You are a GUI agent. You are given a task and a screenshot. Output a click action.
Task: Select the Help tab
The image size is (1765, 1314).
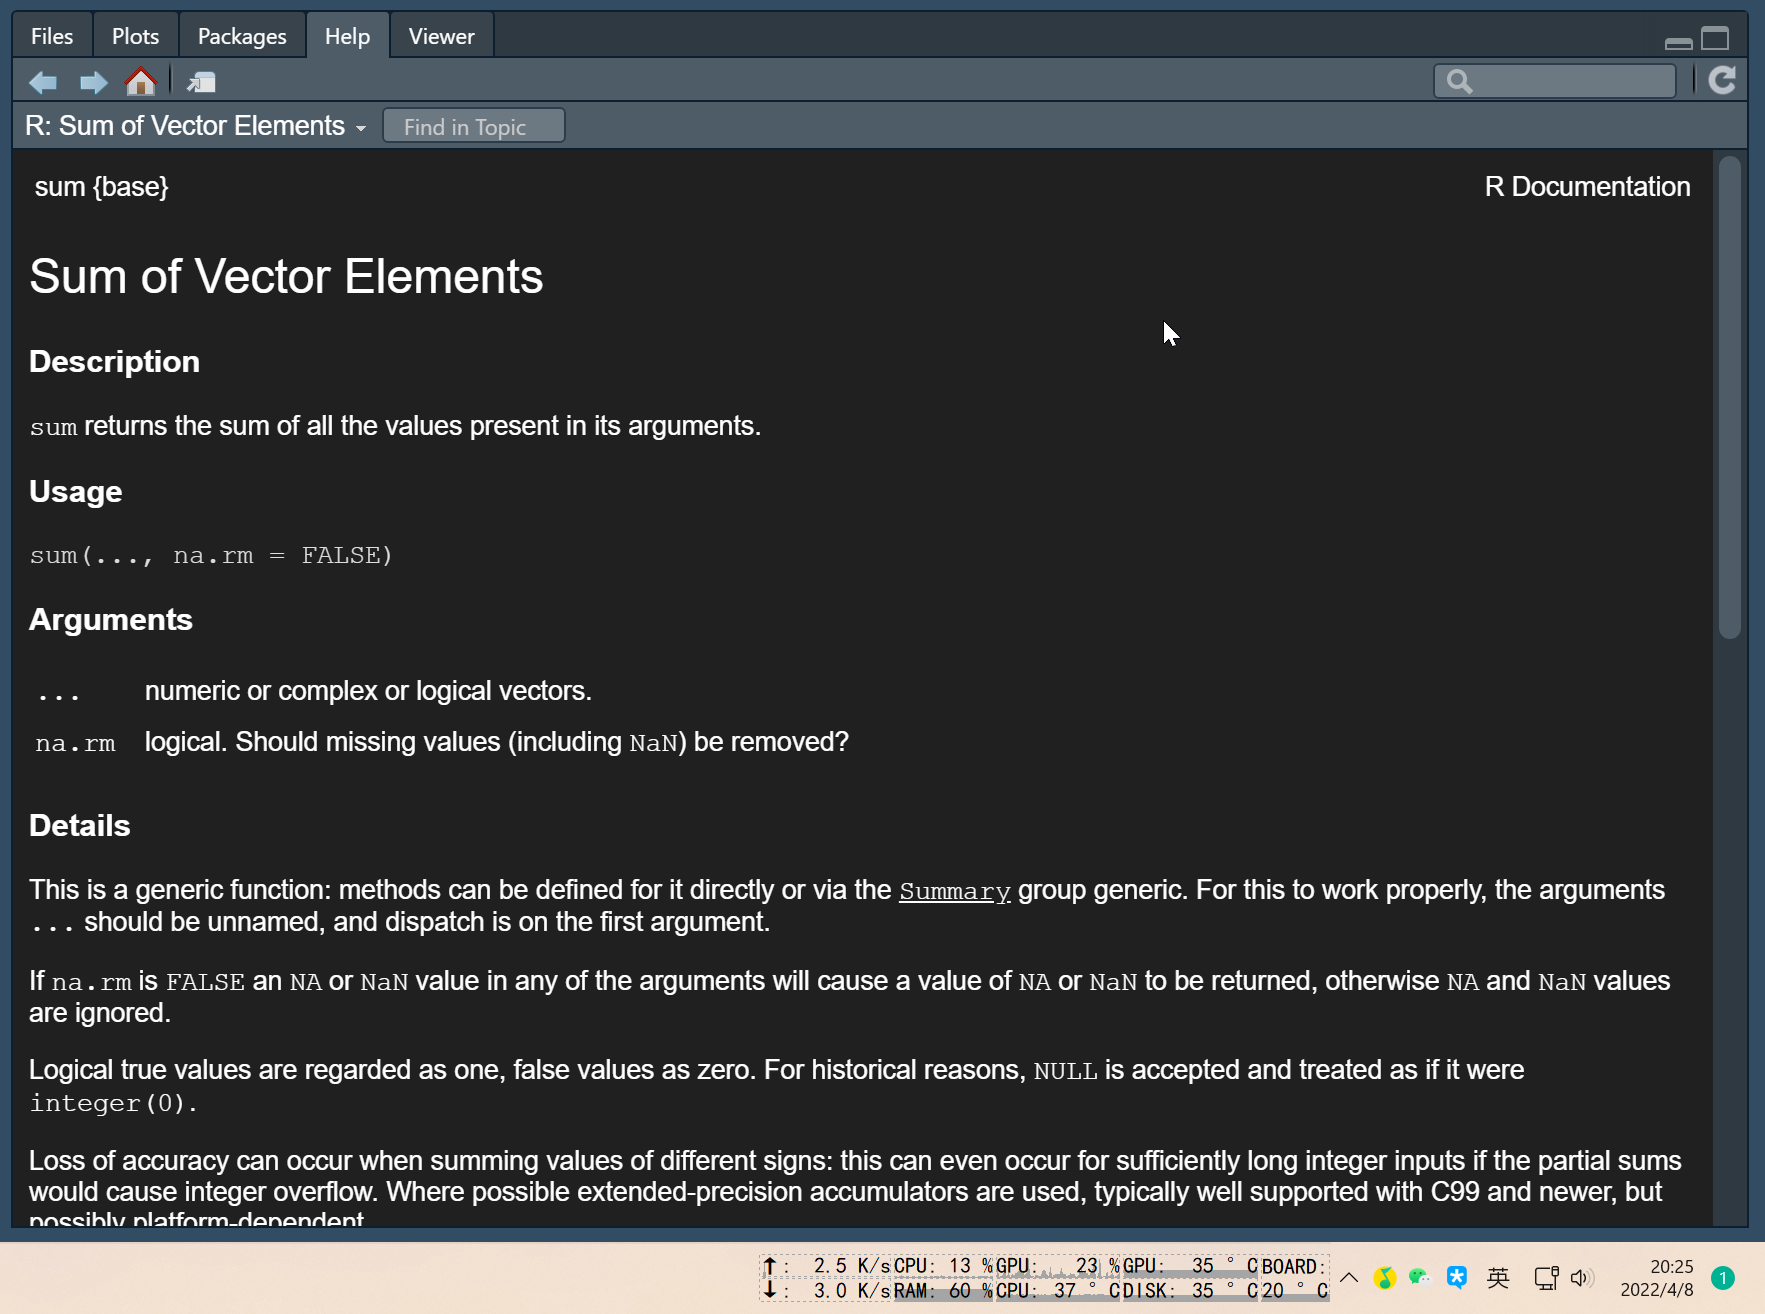tap(347, 36)
